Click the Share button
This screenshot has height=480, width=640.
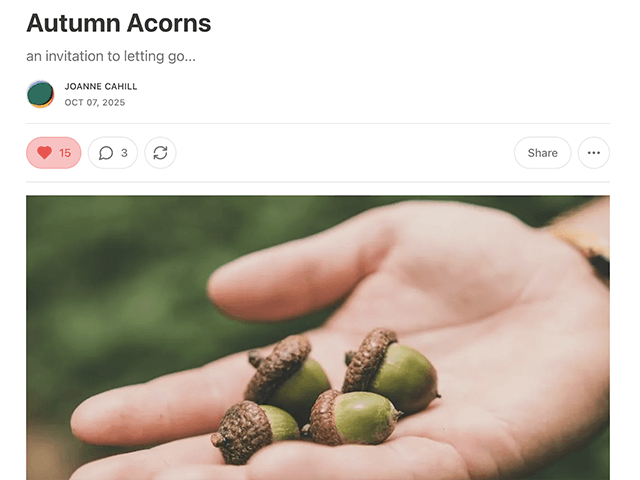[x=542, y=153]
